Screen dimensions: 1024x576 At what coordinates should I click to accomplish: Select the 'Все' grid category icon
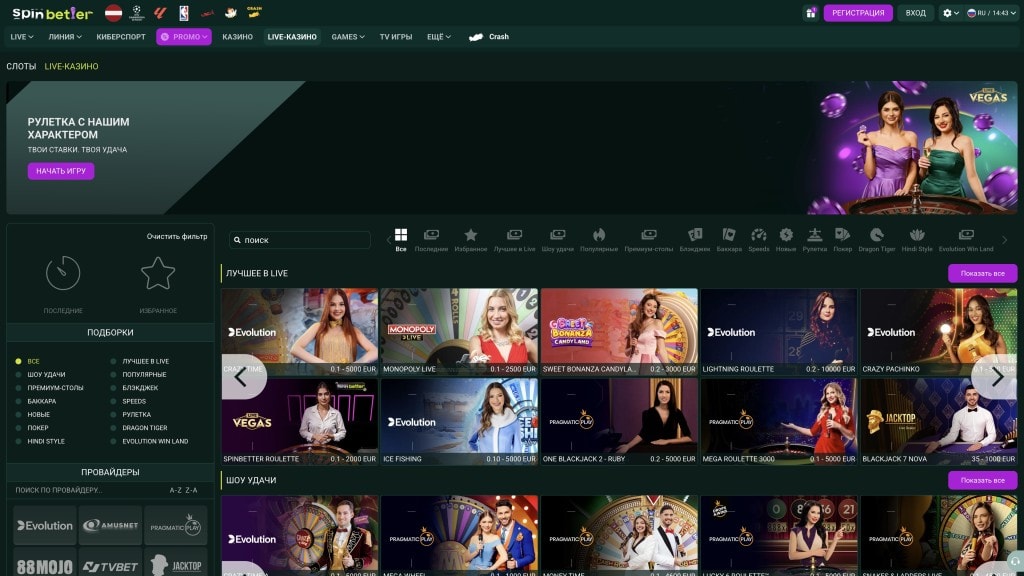(x=401, y=240)
